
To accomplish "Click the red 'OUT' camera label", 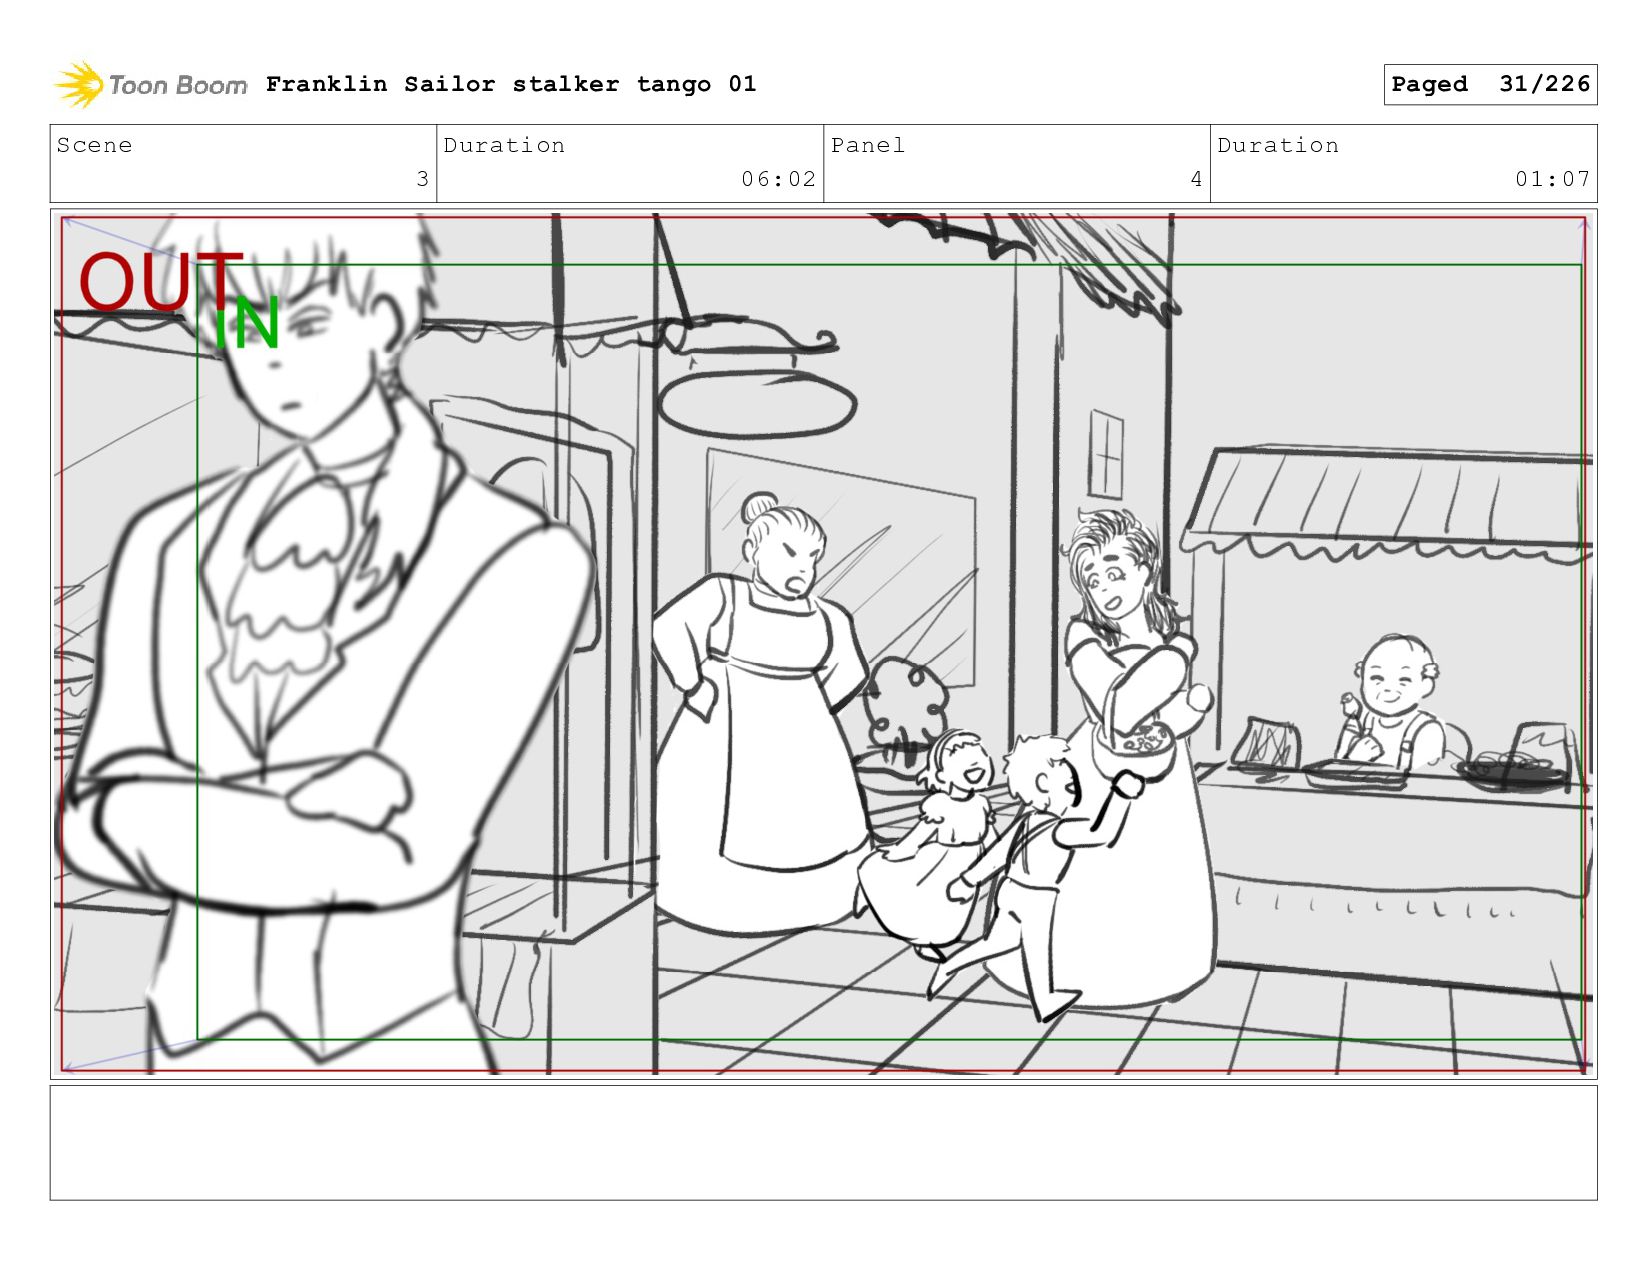I will [160, 282].
